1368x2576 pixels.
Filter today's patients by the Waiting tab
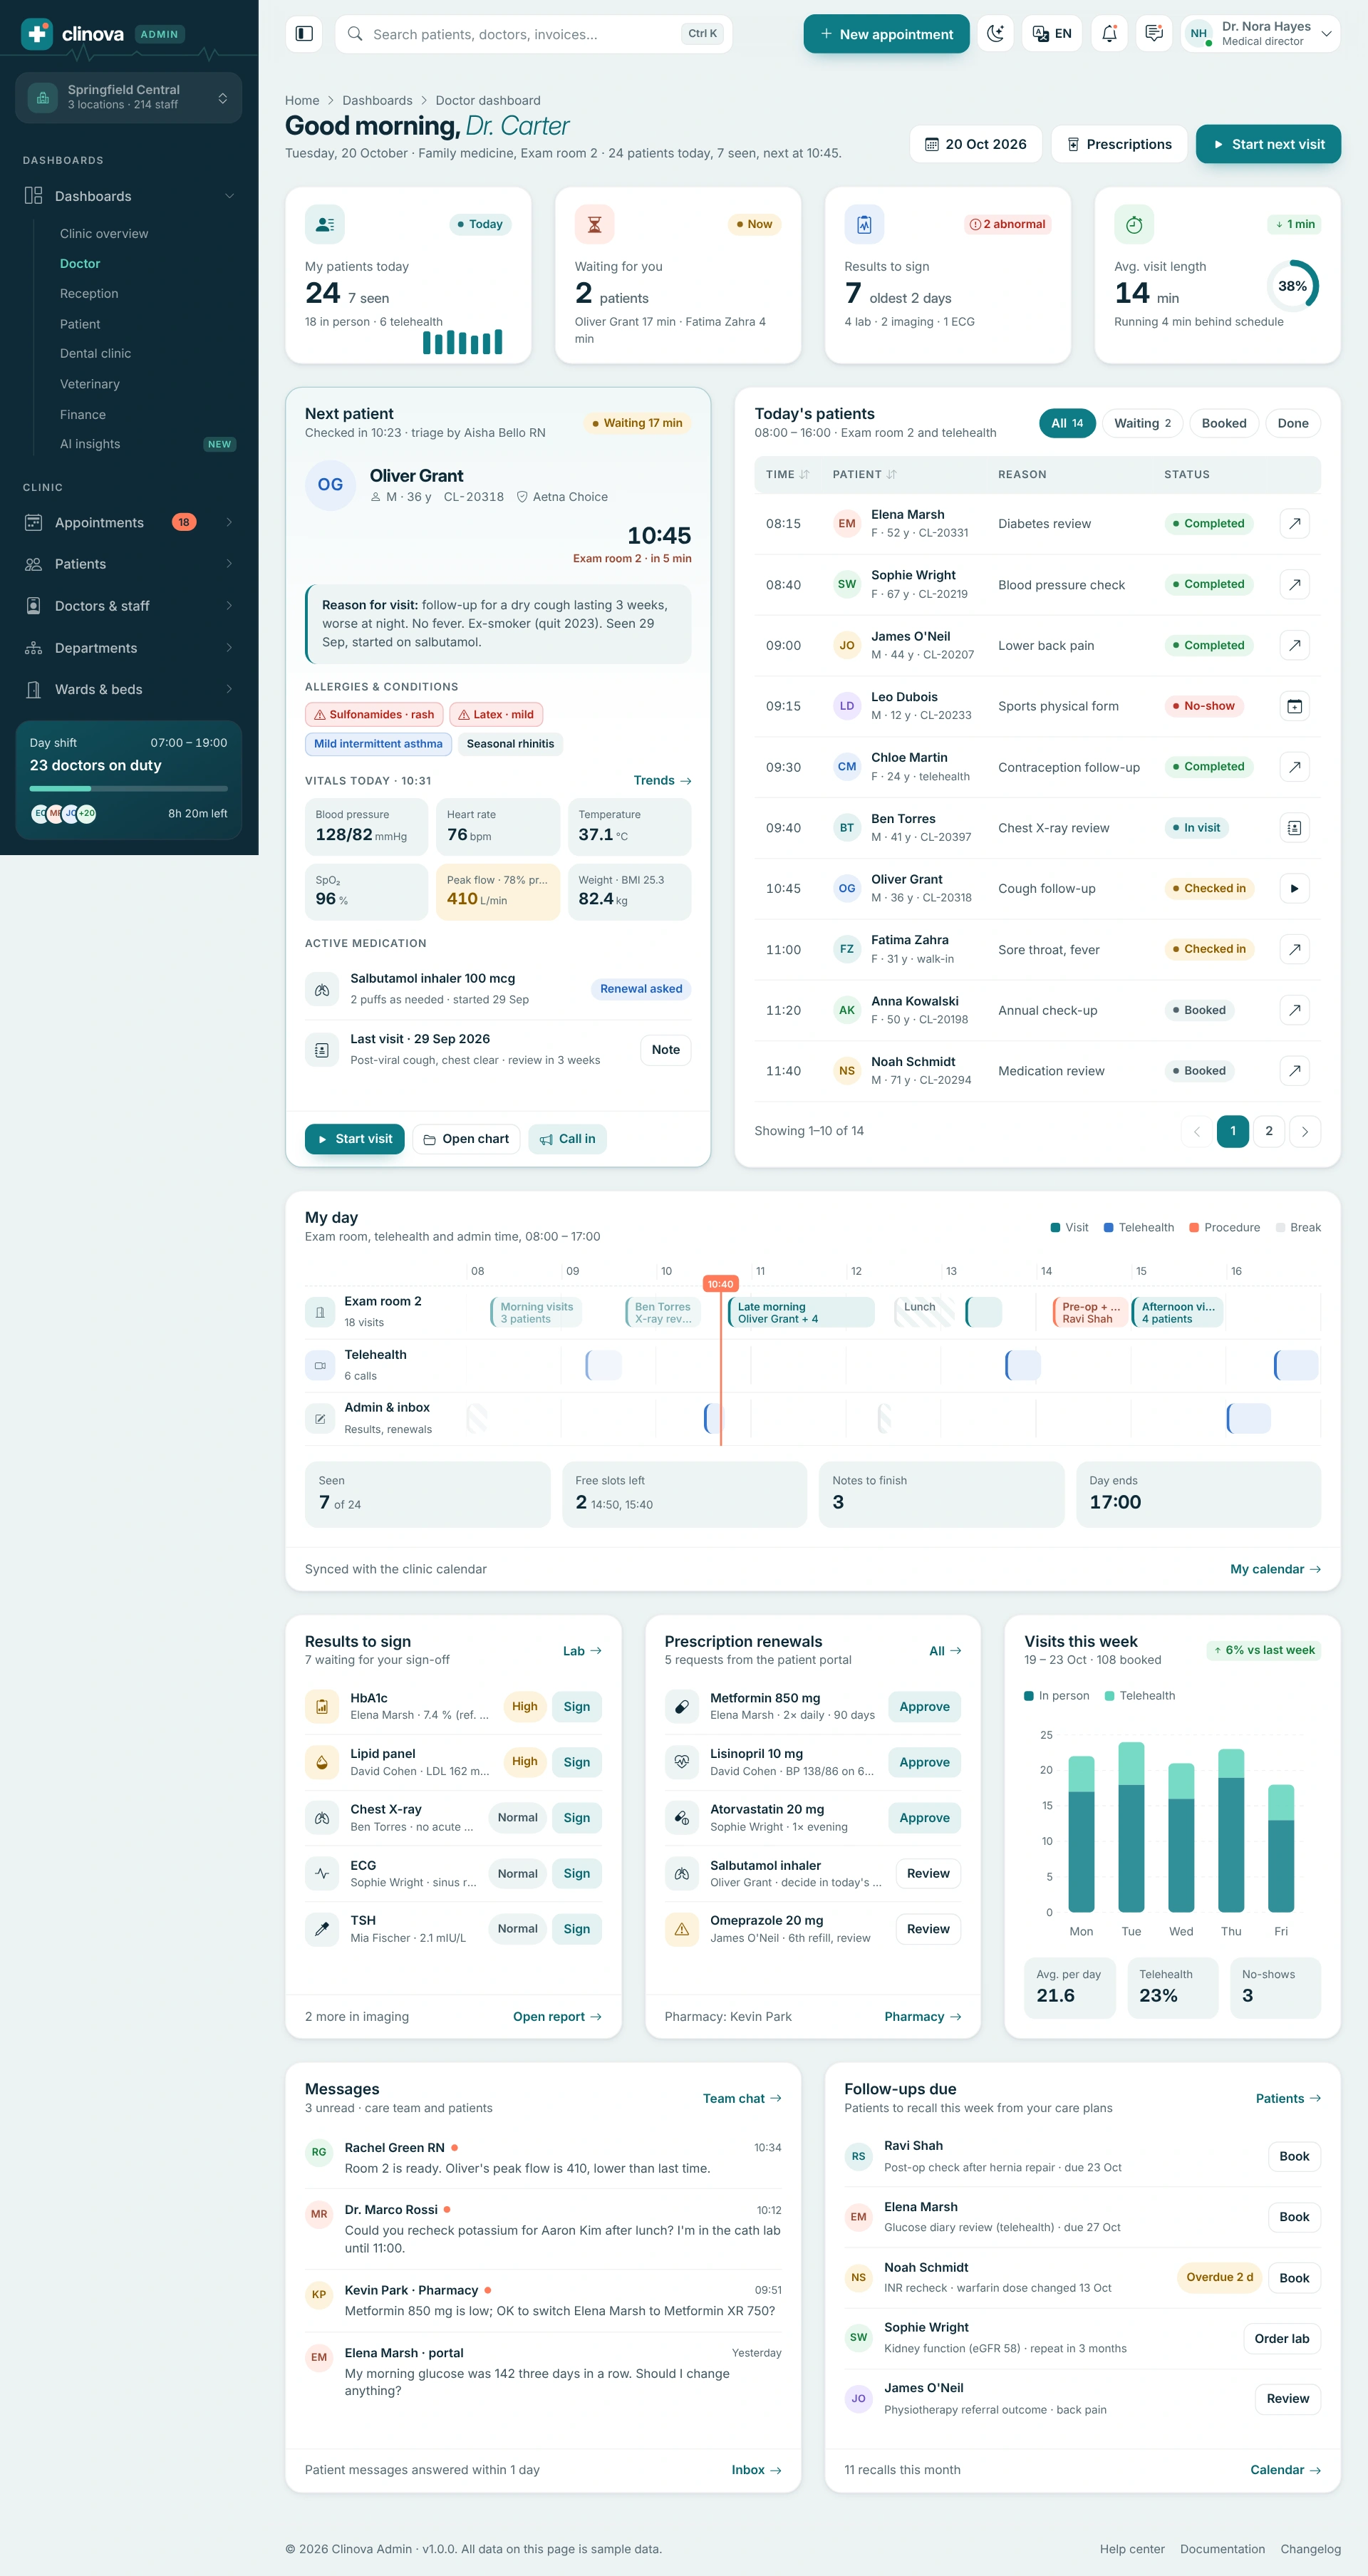tap(1142, 423)
